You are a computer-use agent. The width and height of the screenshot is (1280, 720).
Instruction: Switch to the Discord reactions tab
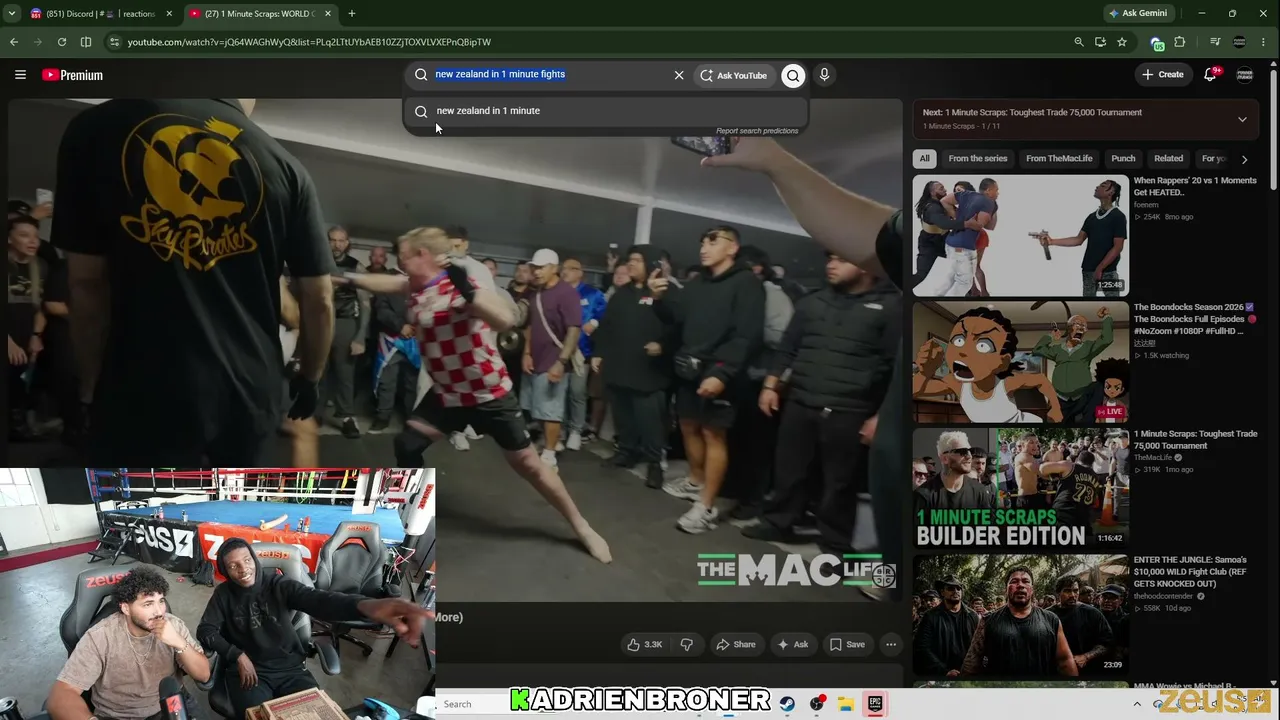click(x=102, y=14)
